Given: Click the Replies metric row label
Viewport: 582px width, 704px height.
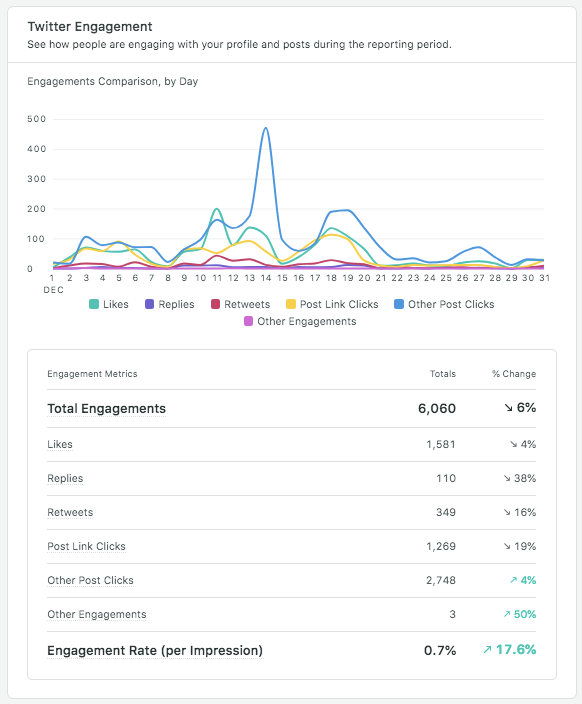Looking at the screenshot, I should point(65,478).
